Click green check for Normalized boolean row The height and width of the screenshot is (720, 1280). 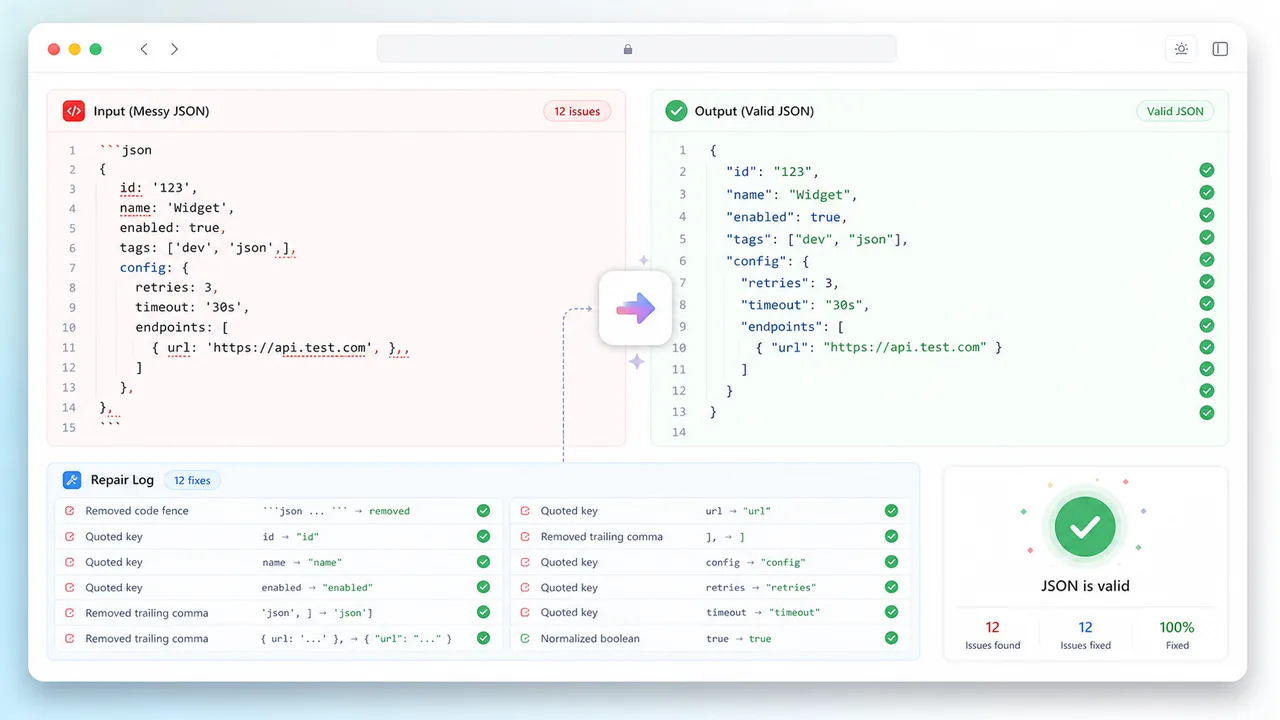coord(891,638)
